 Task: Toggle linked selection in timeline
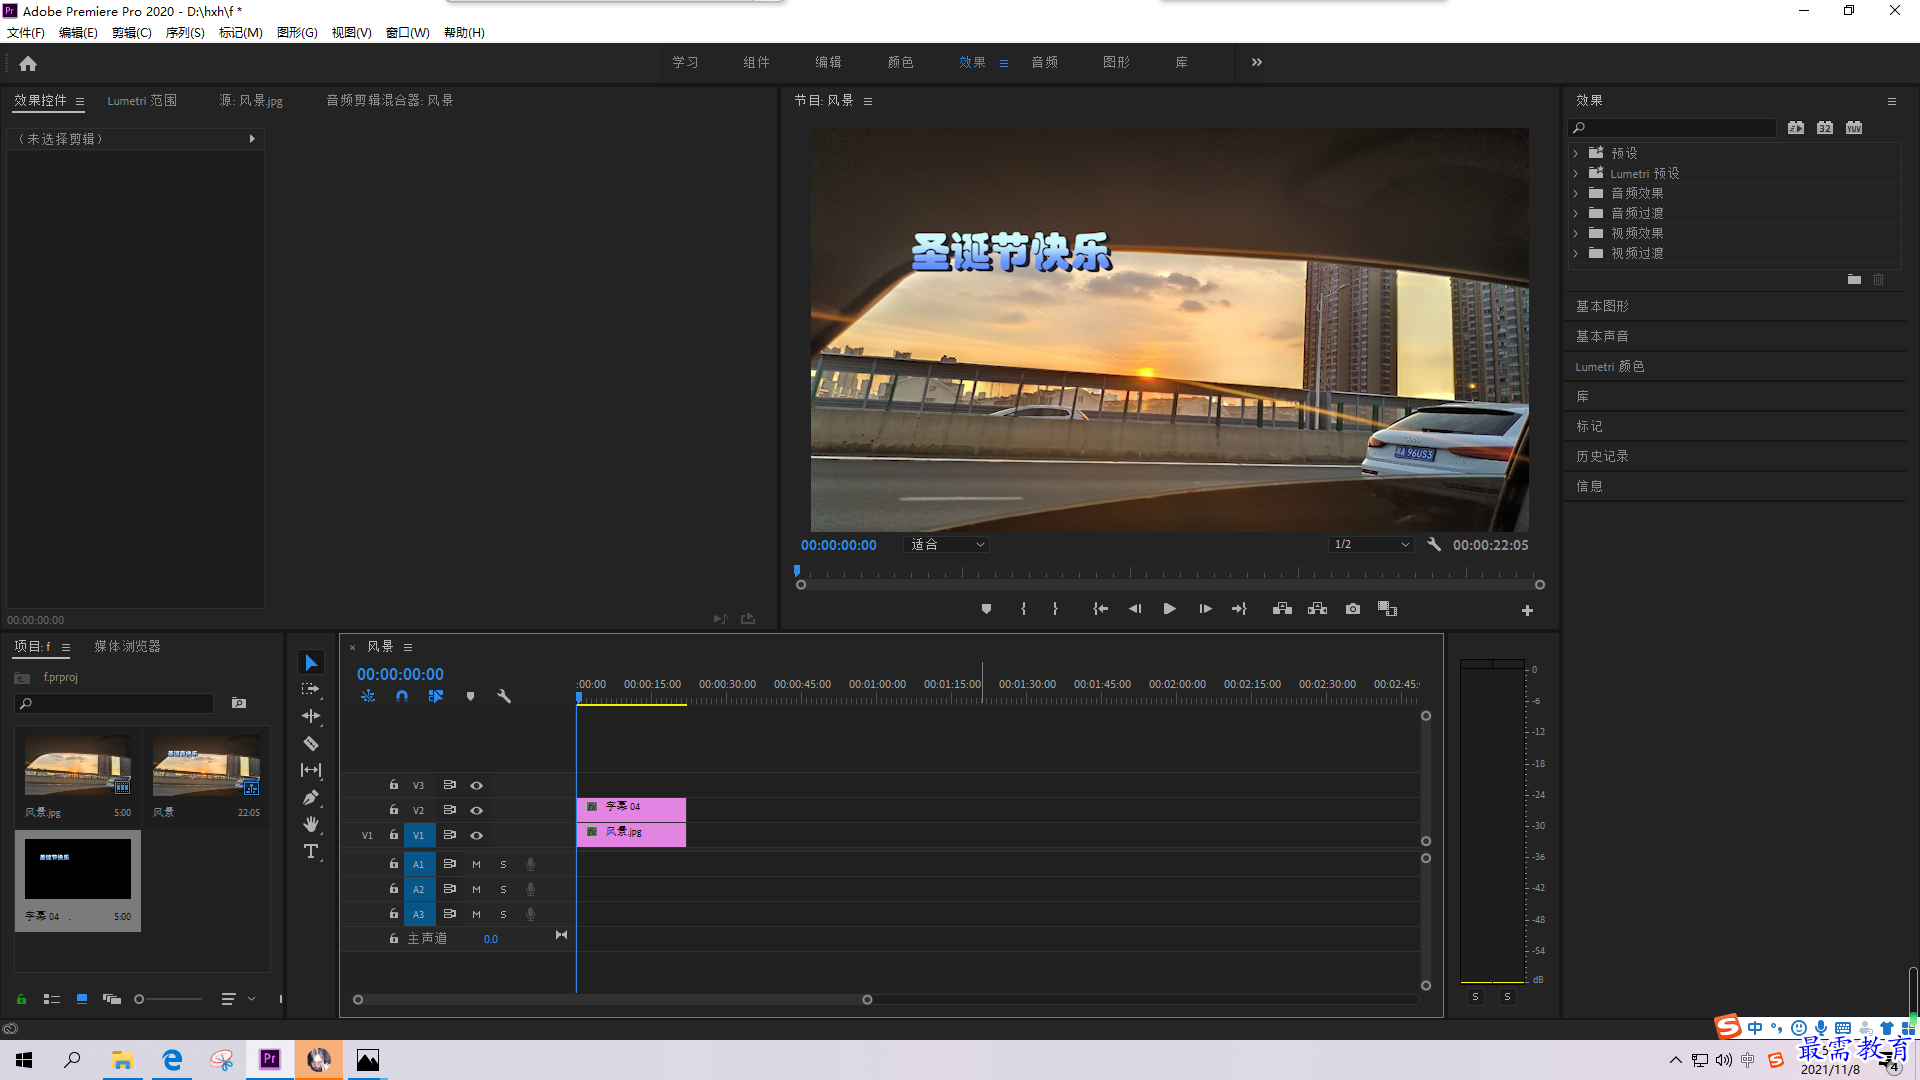point(436,696)
